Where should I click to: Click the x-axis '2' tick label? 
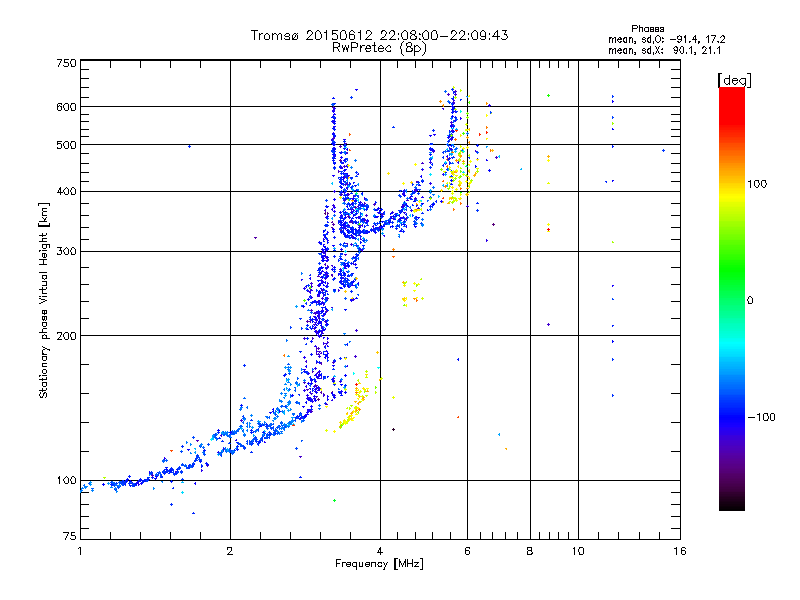(x=230, y=551)
